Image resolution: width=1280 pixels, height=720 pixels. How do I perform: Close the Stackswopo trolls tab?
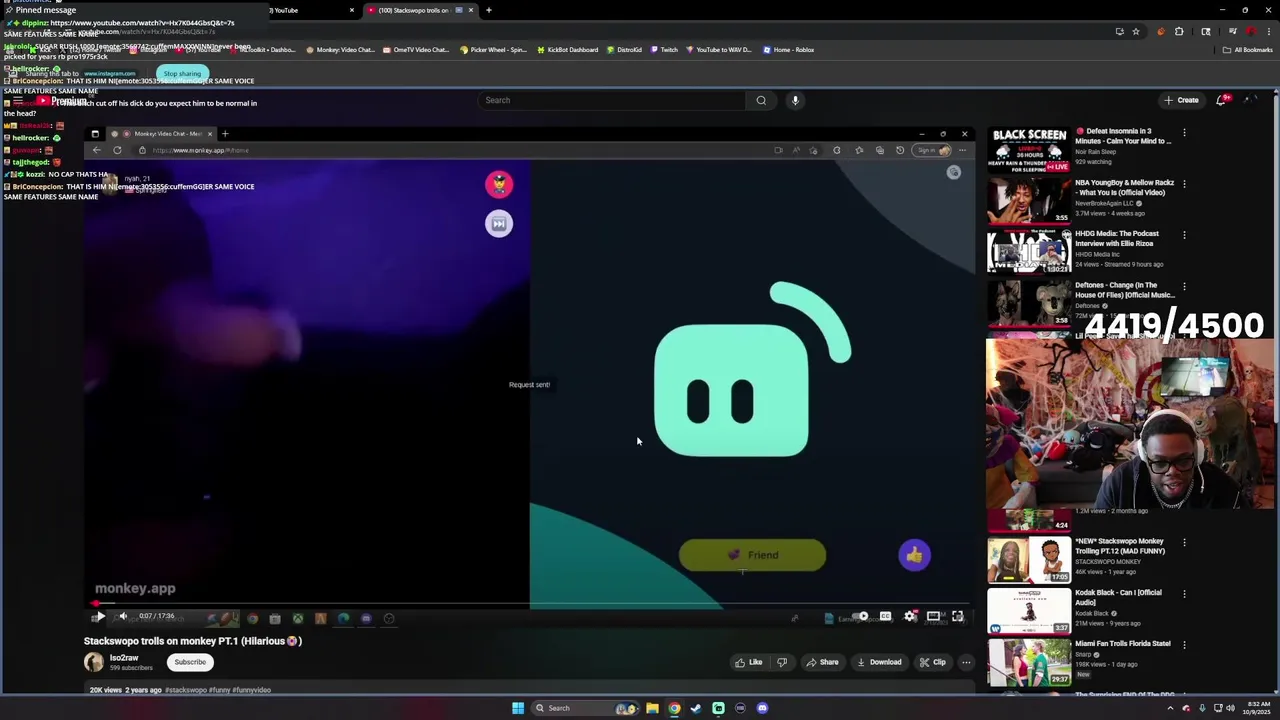pos(470,10)
